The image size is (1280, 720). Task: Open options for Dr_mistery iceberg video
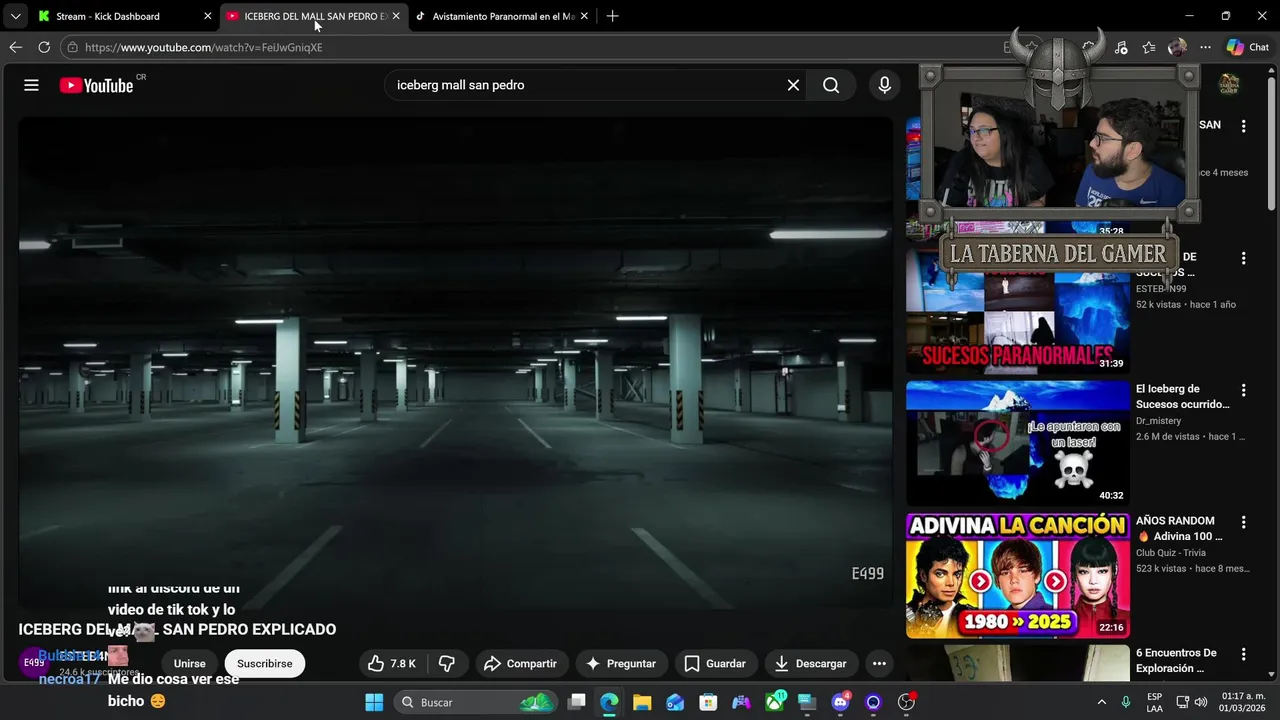point(1243,390)
